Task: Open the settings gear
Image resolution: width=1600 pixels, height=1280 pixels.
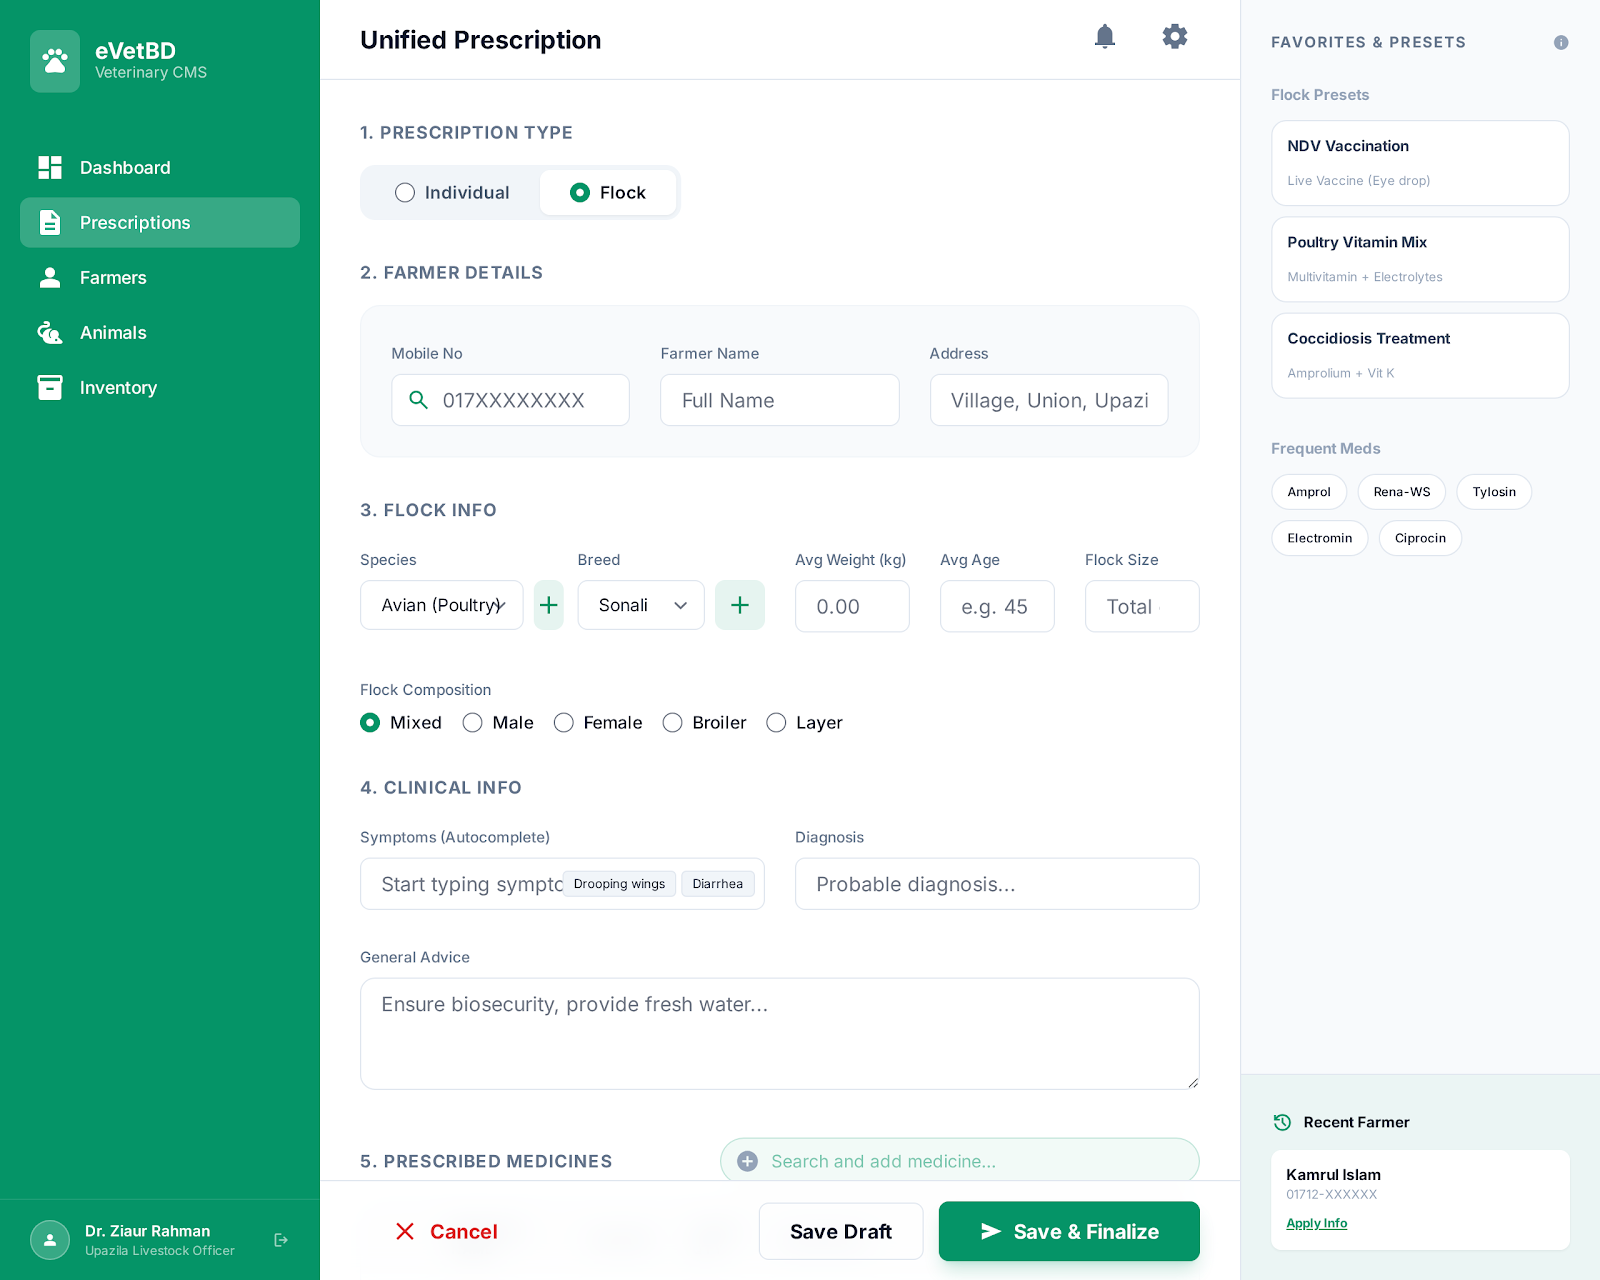Action: tap(1174, 36)
